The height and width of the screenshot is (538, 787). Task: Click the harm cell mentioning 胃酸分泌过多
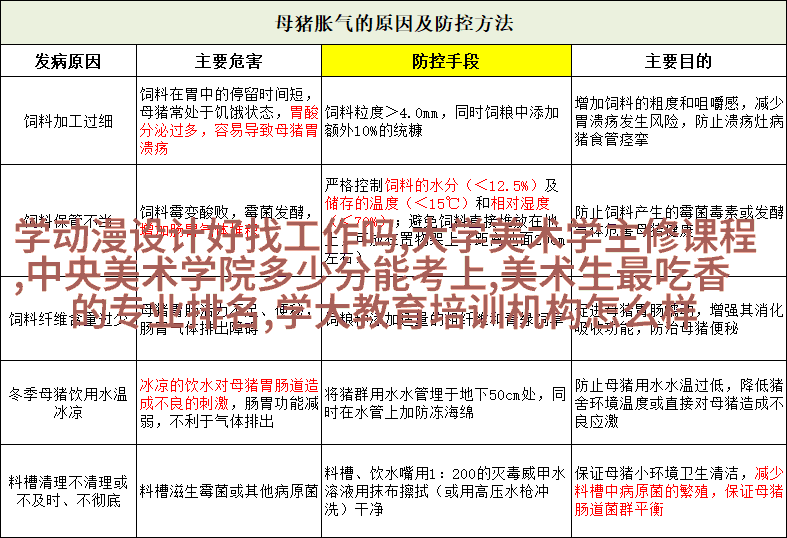[x=229, y=121]
